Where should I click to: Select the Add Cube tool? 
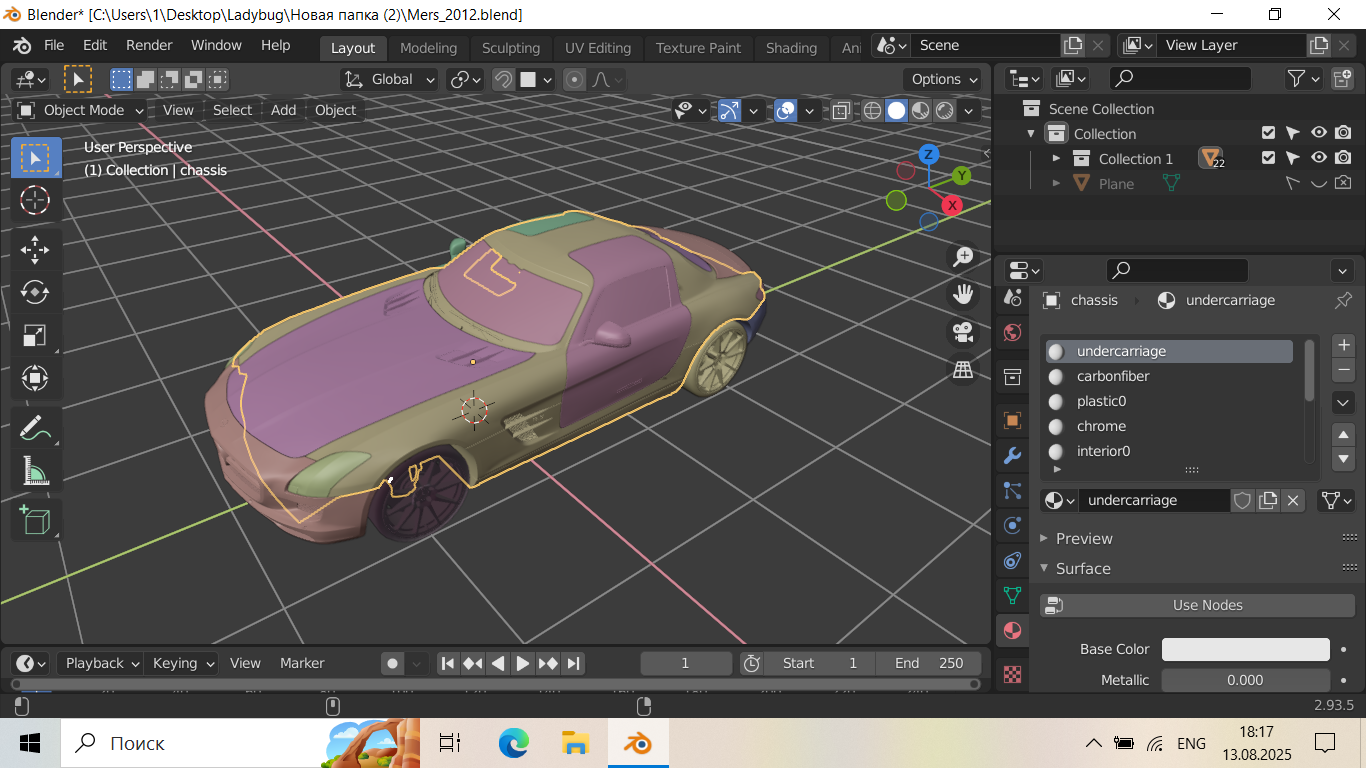(x=35, y=520)
